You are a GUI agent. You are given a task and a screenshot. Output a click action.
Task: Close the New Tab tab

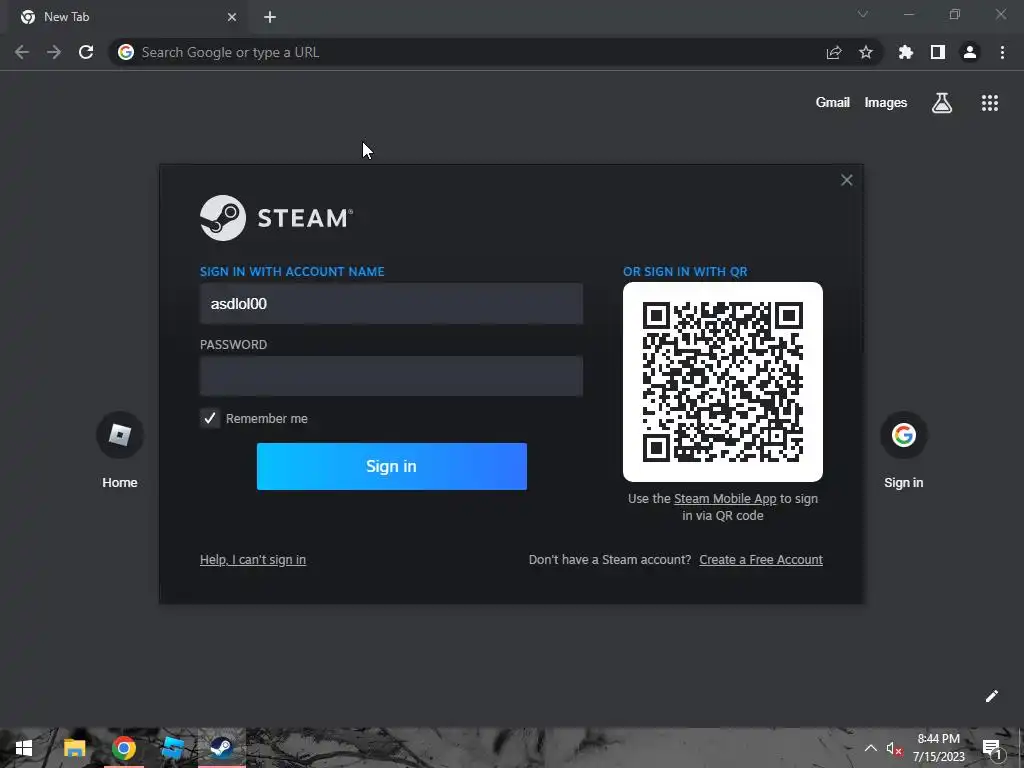click(232, 17)
